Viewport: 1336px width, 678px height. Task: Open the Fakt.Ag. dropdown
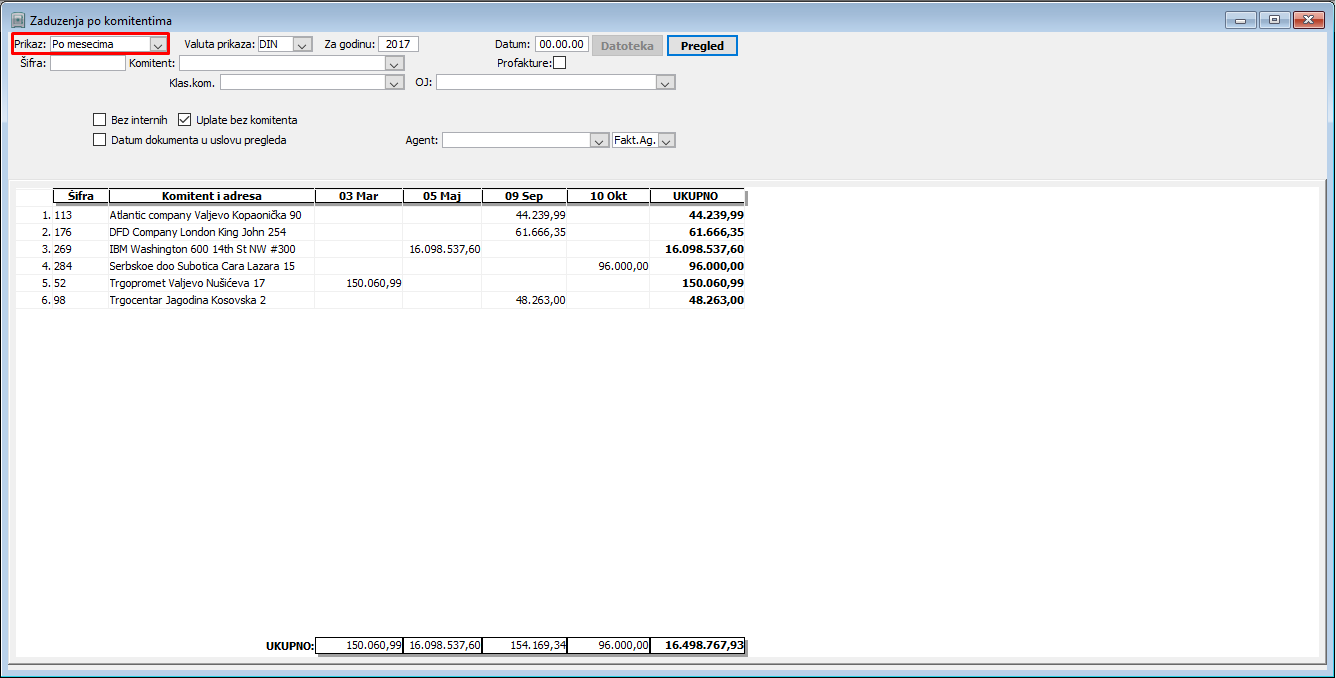click(x=668, y=141)
